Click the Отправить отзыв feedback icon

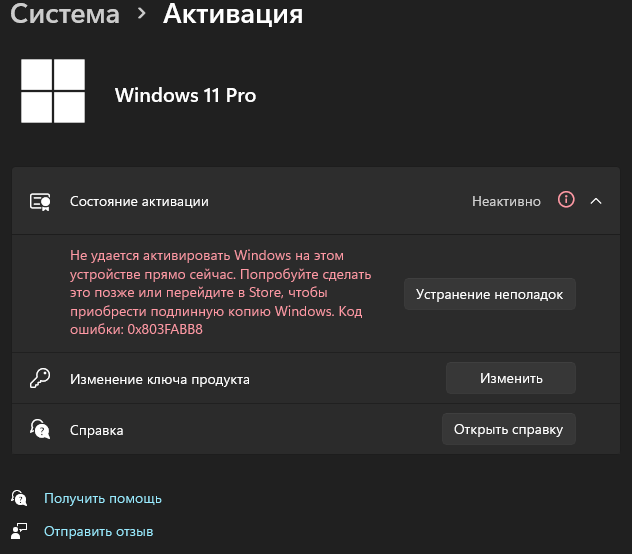(x=19, y=531)
